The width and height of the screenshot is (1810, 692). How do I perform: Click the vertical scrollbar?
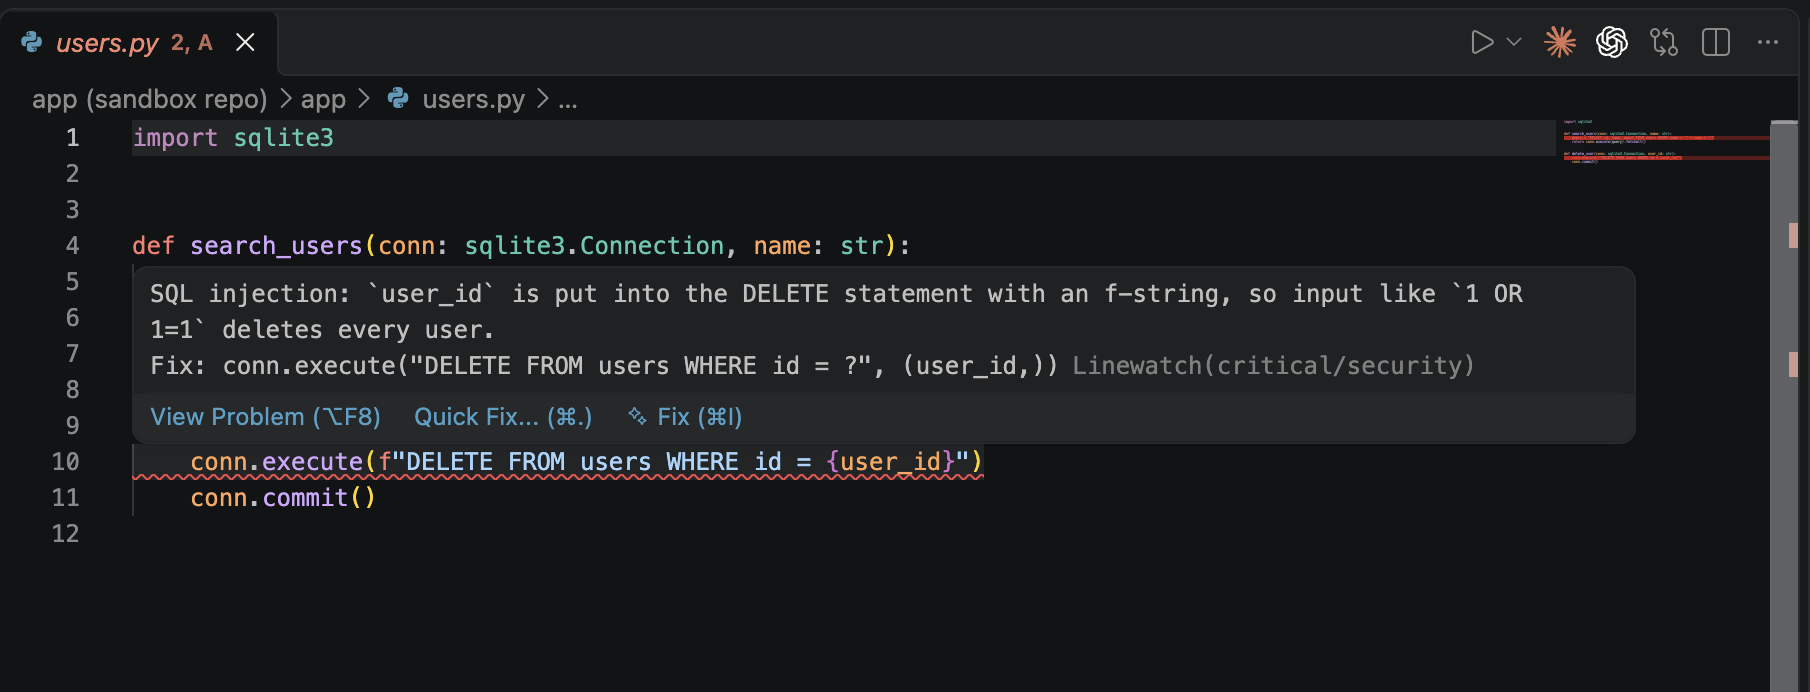pos(1784,405)
